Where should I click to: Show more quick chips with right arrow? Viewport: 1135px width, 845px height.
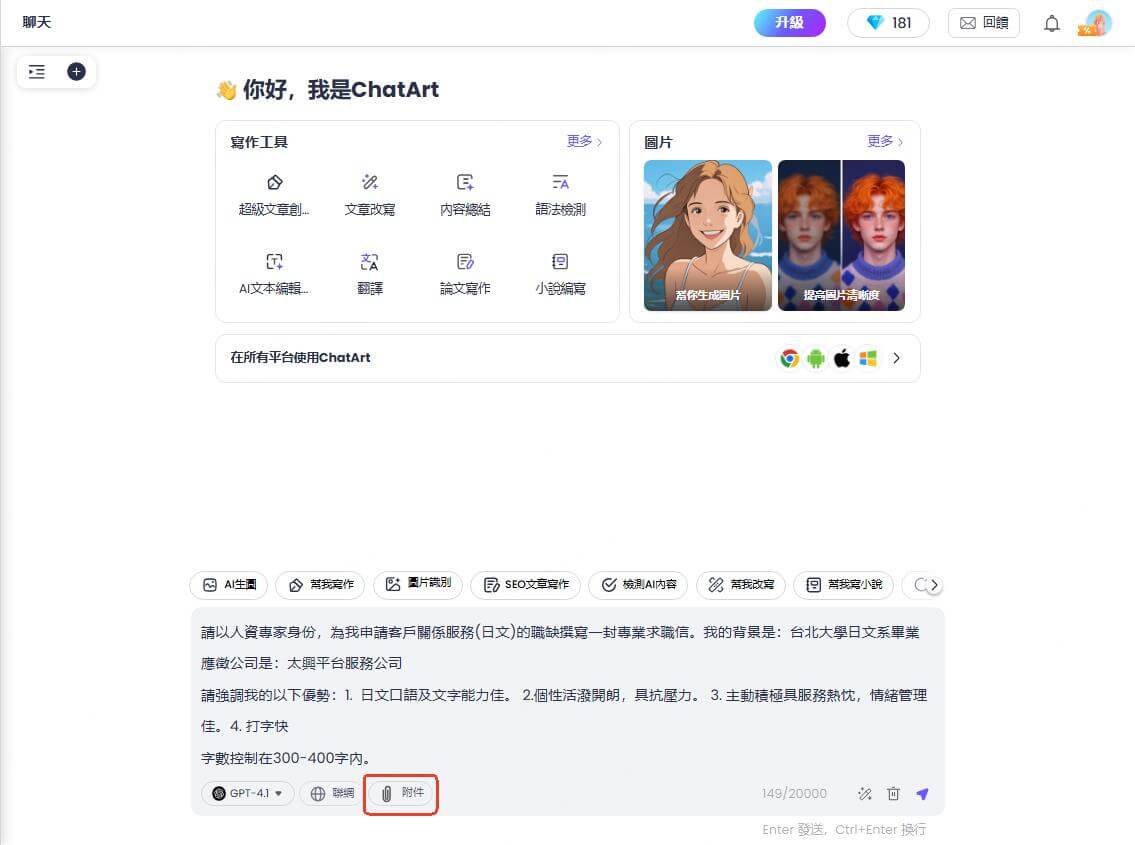[934, 585]
